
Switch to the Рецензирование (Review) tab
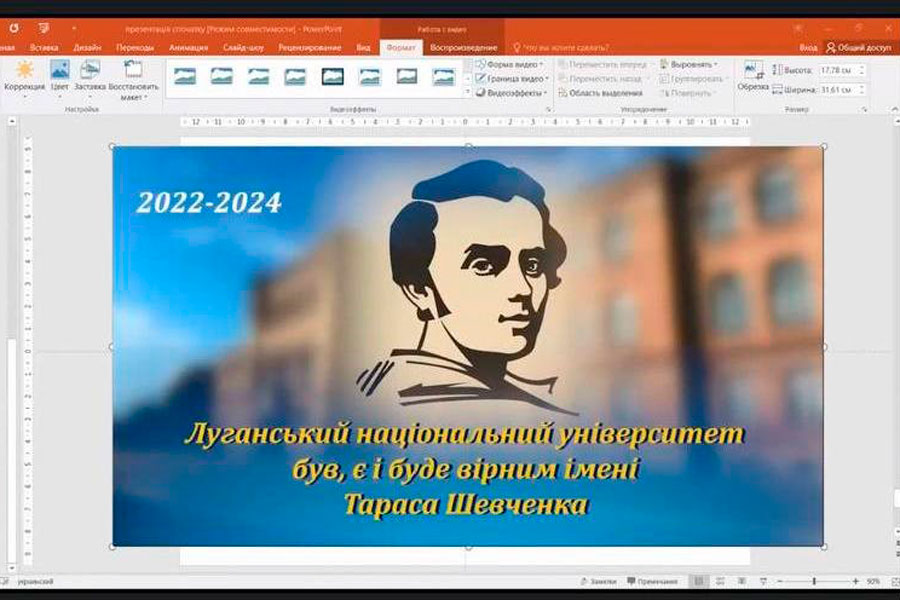click(x=309, y=48)
